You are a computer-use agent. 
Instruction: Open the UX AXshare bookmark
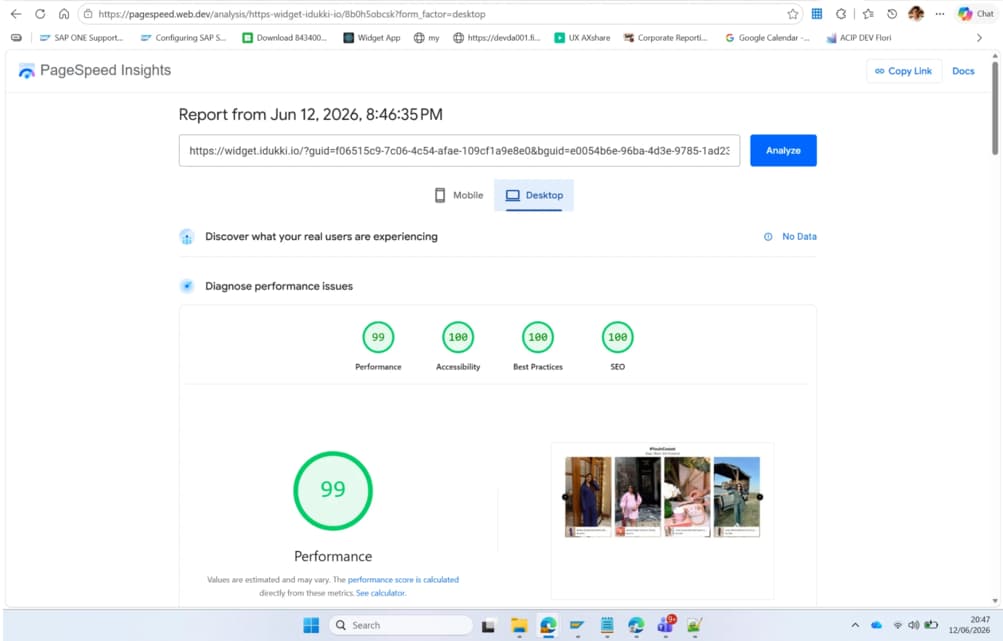coord(582,38)
